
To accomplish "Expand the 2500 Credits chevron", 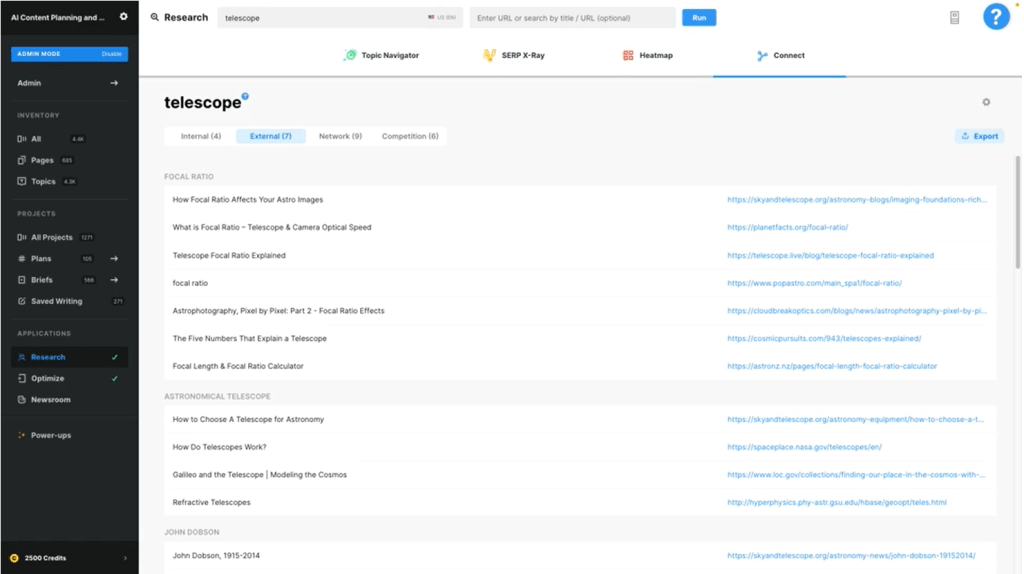I will click(125, 558).
